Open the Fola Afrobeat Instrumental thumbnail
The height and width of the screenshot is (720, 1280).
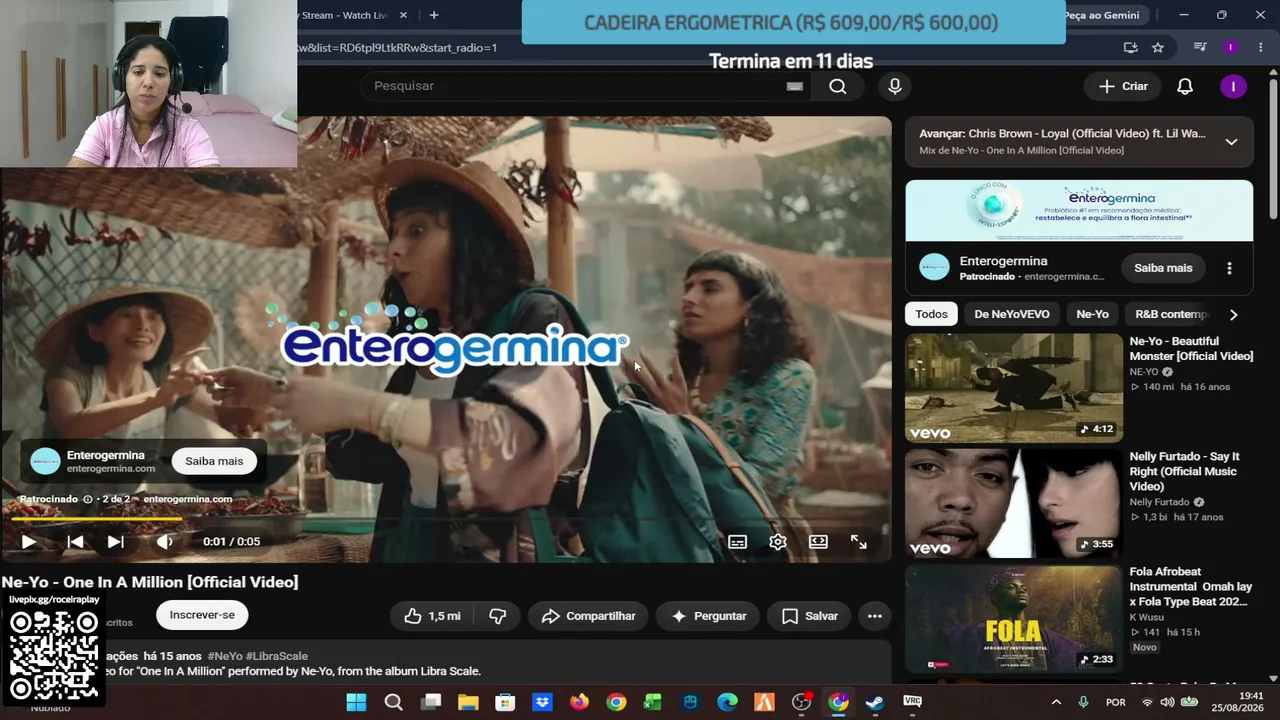1014,619
